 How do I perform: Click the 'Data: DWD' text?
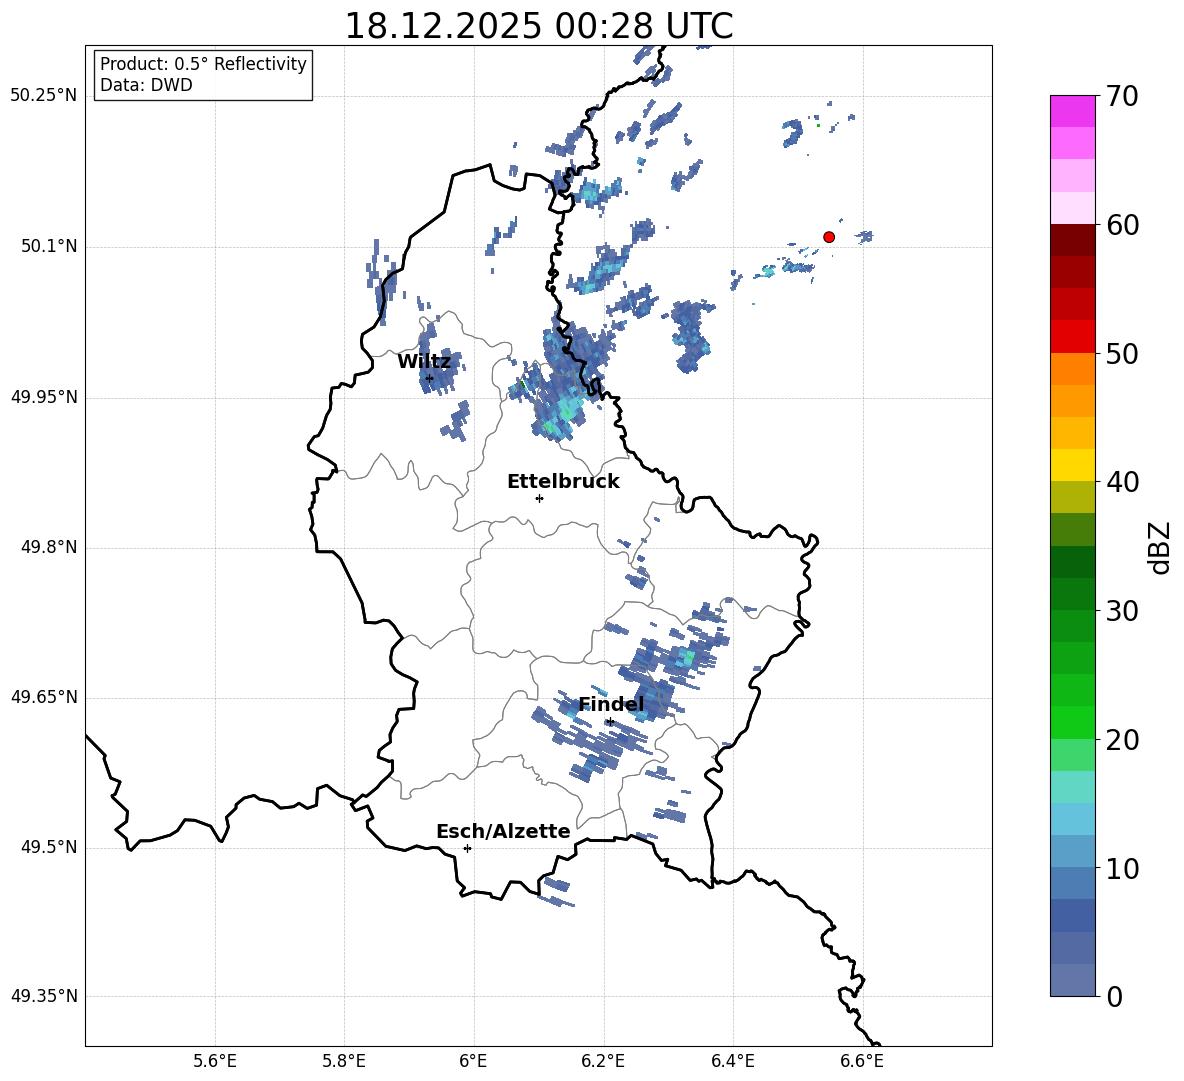[x=146, y=85]
